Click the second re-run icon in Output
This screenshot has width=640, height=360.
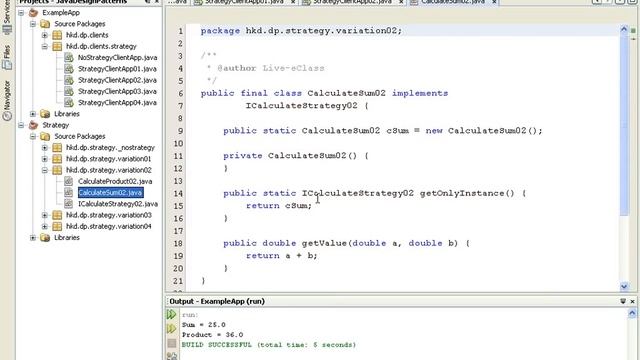(171, 329)
